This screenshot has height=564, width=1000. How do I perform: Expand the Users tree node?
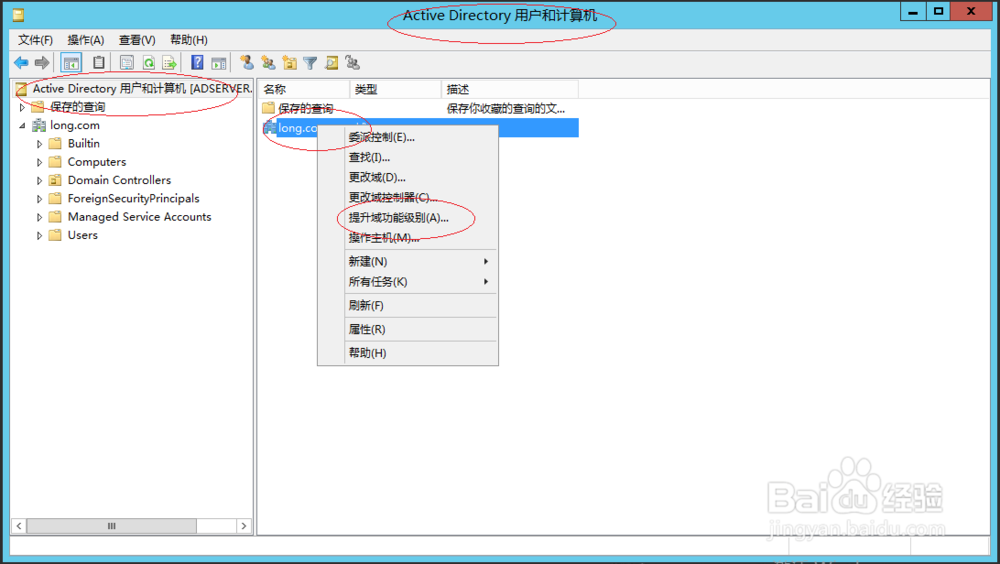pos(40,235)
